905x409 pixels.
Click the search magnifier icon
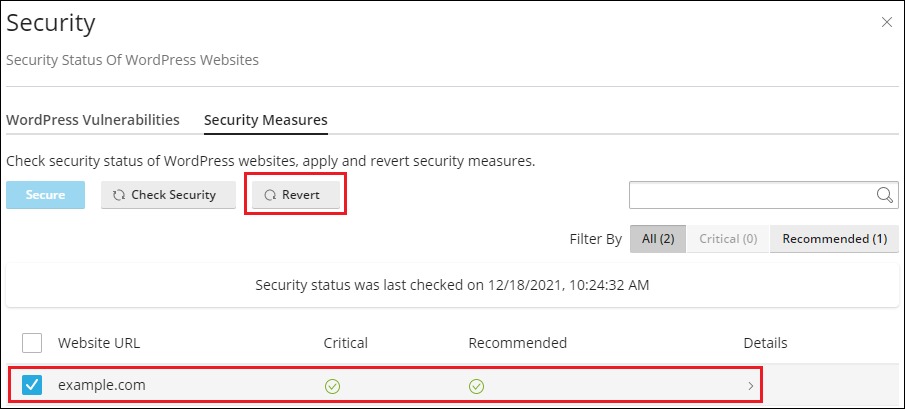tap(885, 195)
